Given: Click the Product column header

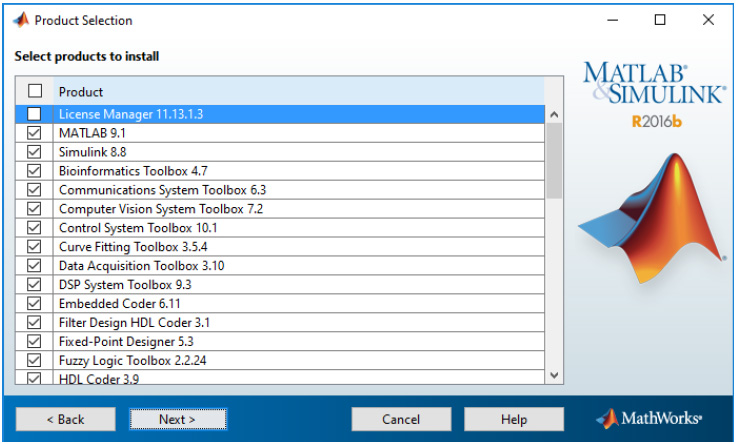Looking at the screenshot, I should tap(299, 91).
